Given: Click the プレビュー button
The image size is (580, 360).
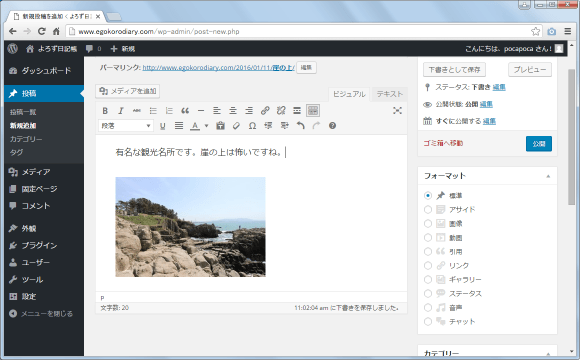Looking at the screenshot, I should pyautogui.click(x=530, y=70).
